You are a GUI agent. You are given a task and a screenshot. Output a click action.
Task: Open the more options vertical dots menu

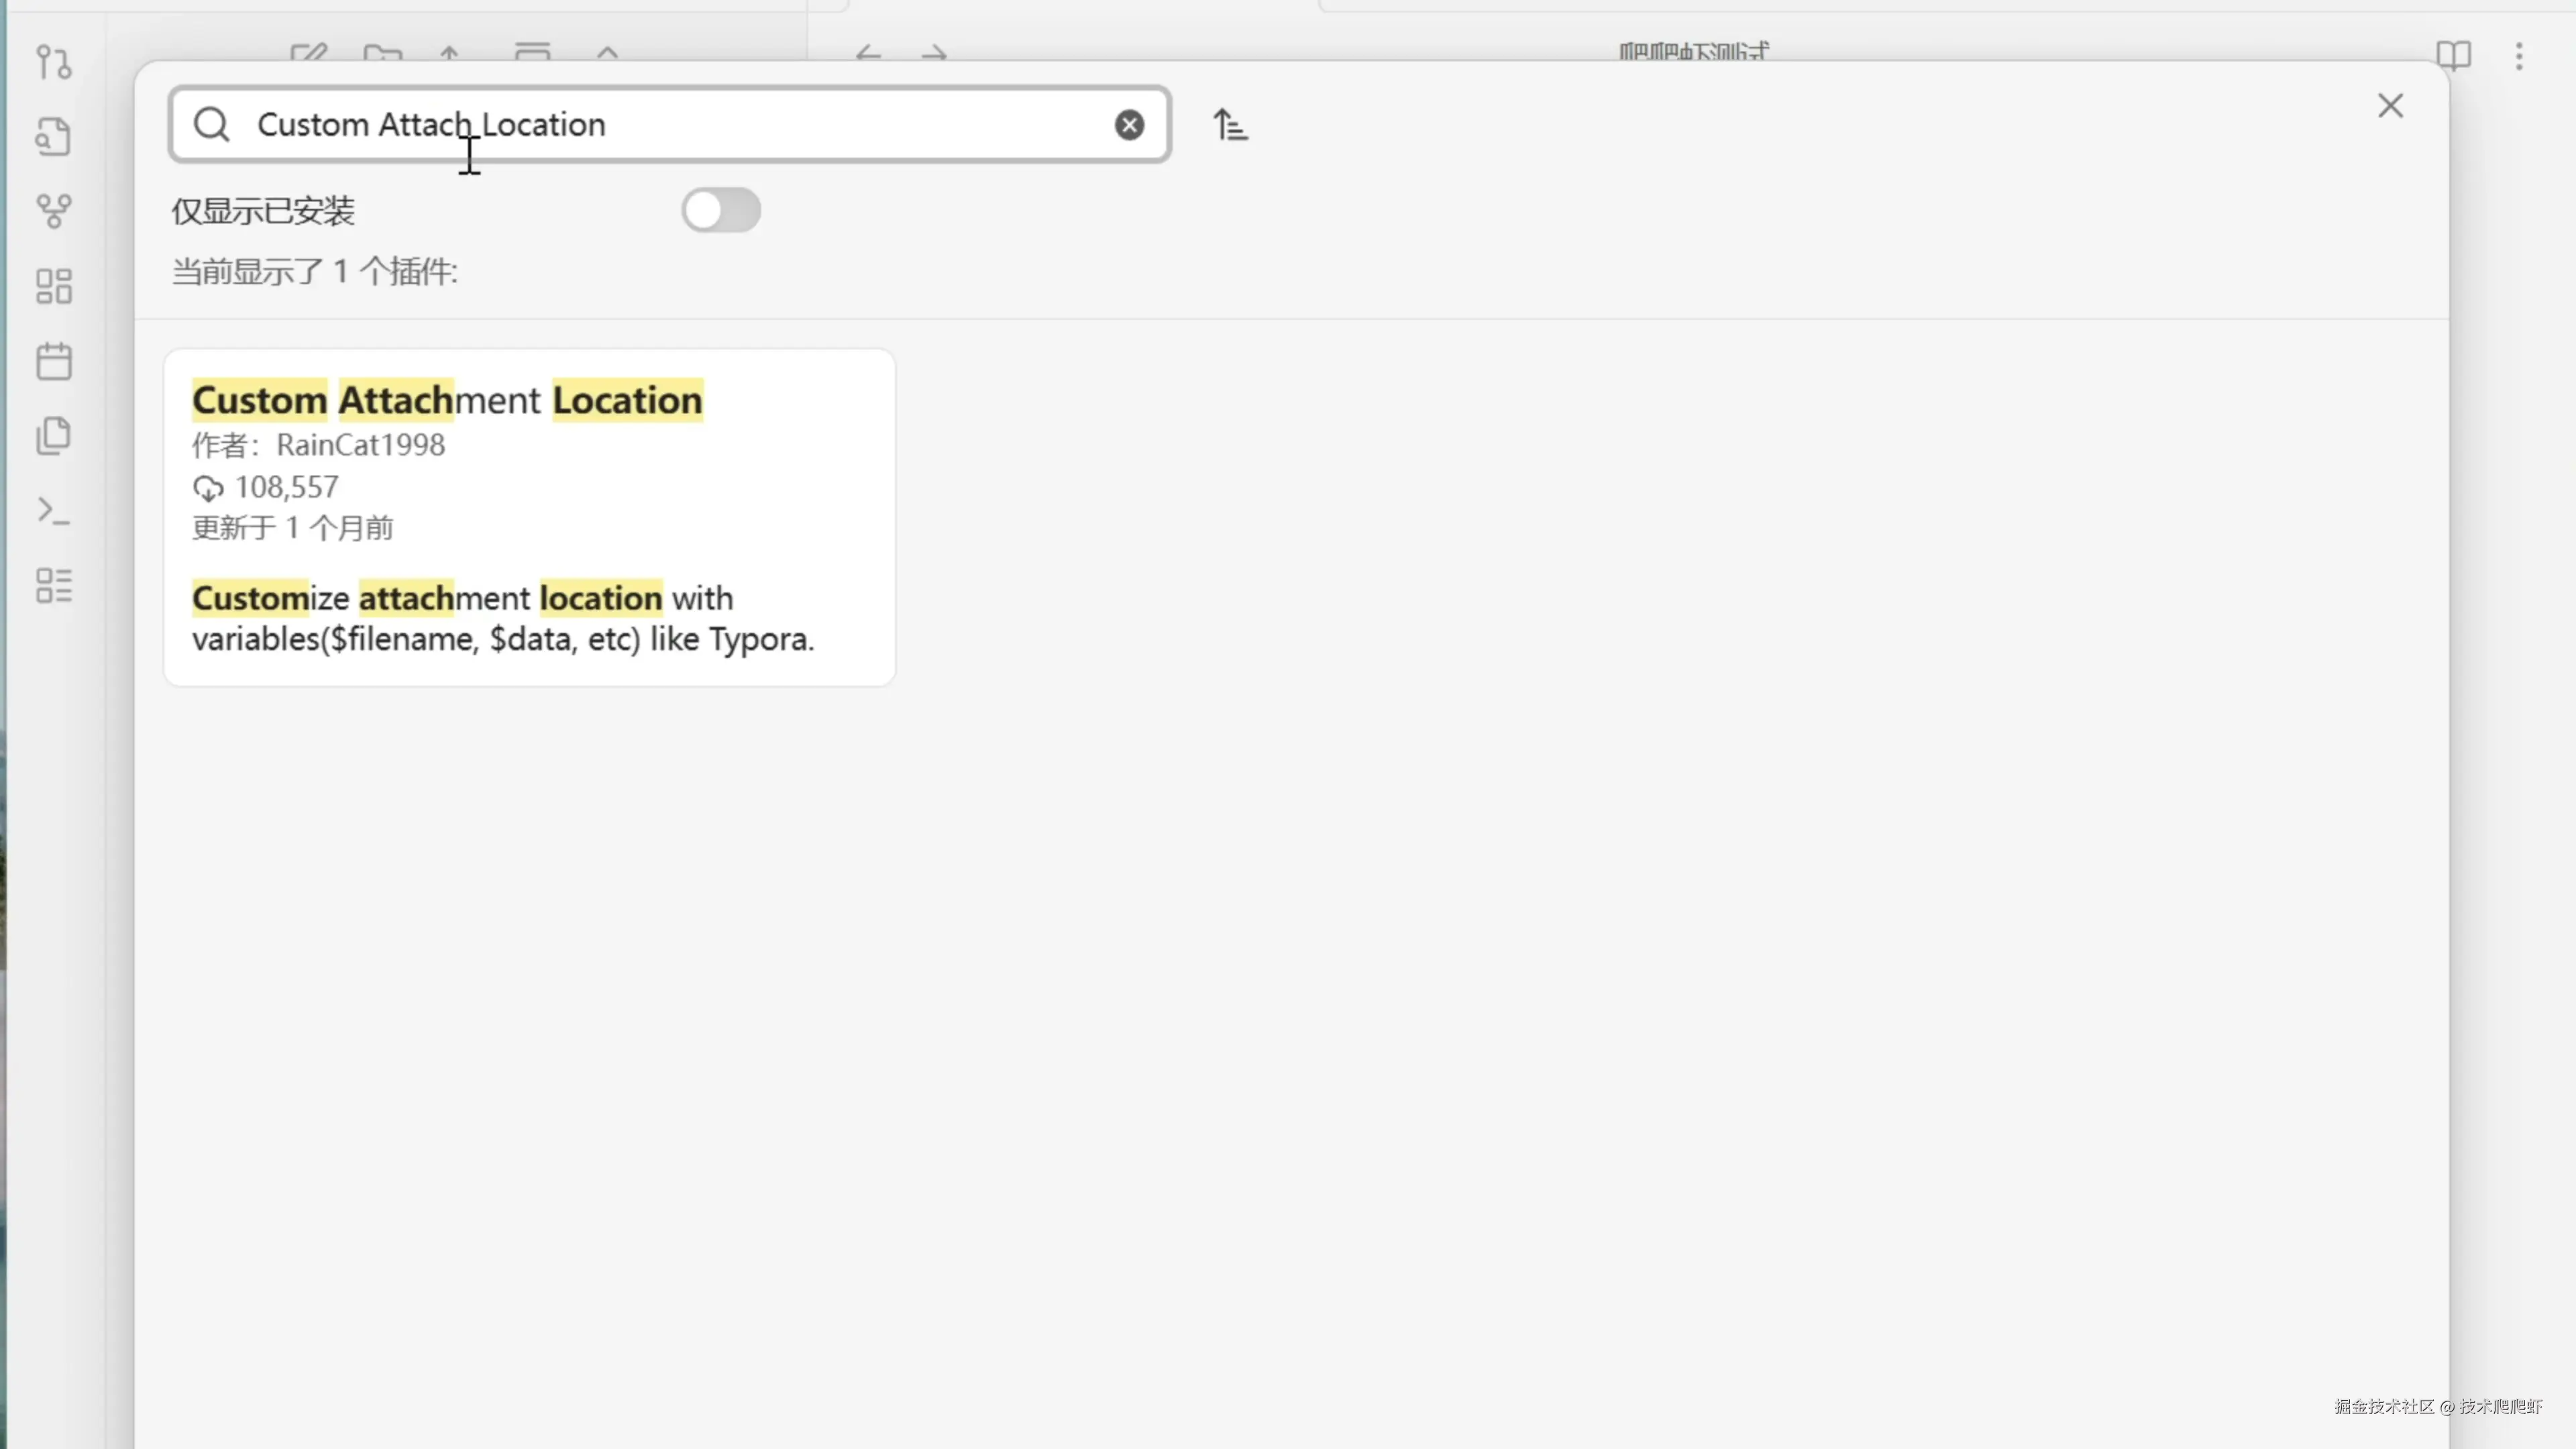pos(2519,56)
